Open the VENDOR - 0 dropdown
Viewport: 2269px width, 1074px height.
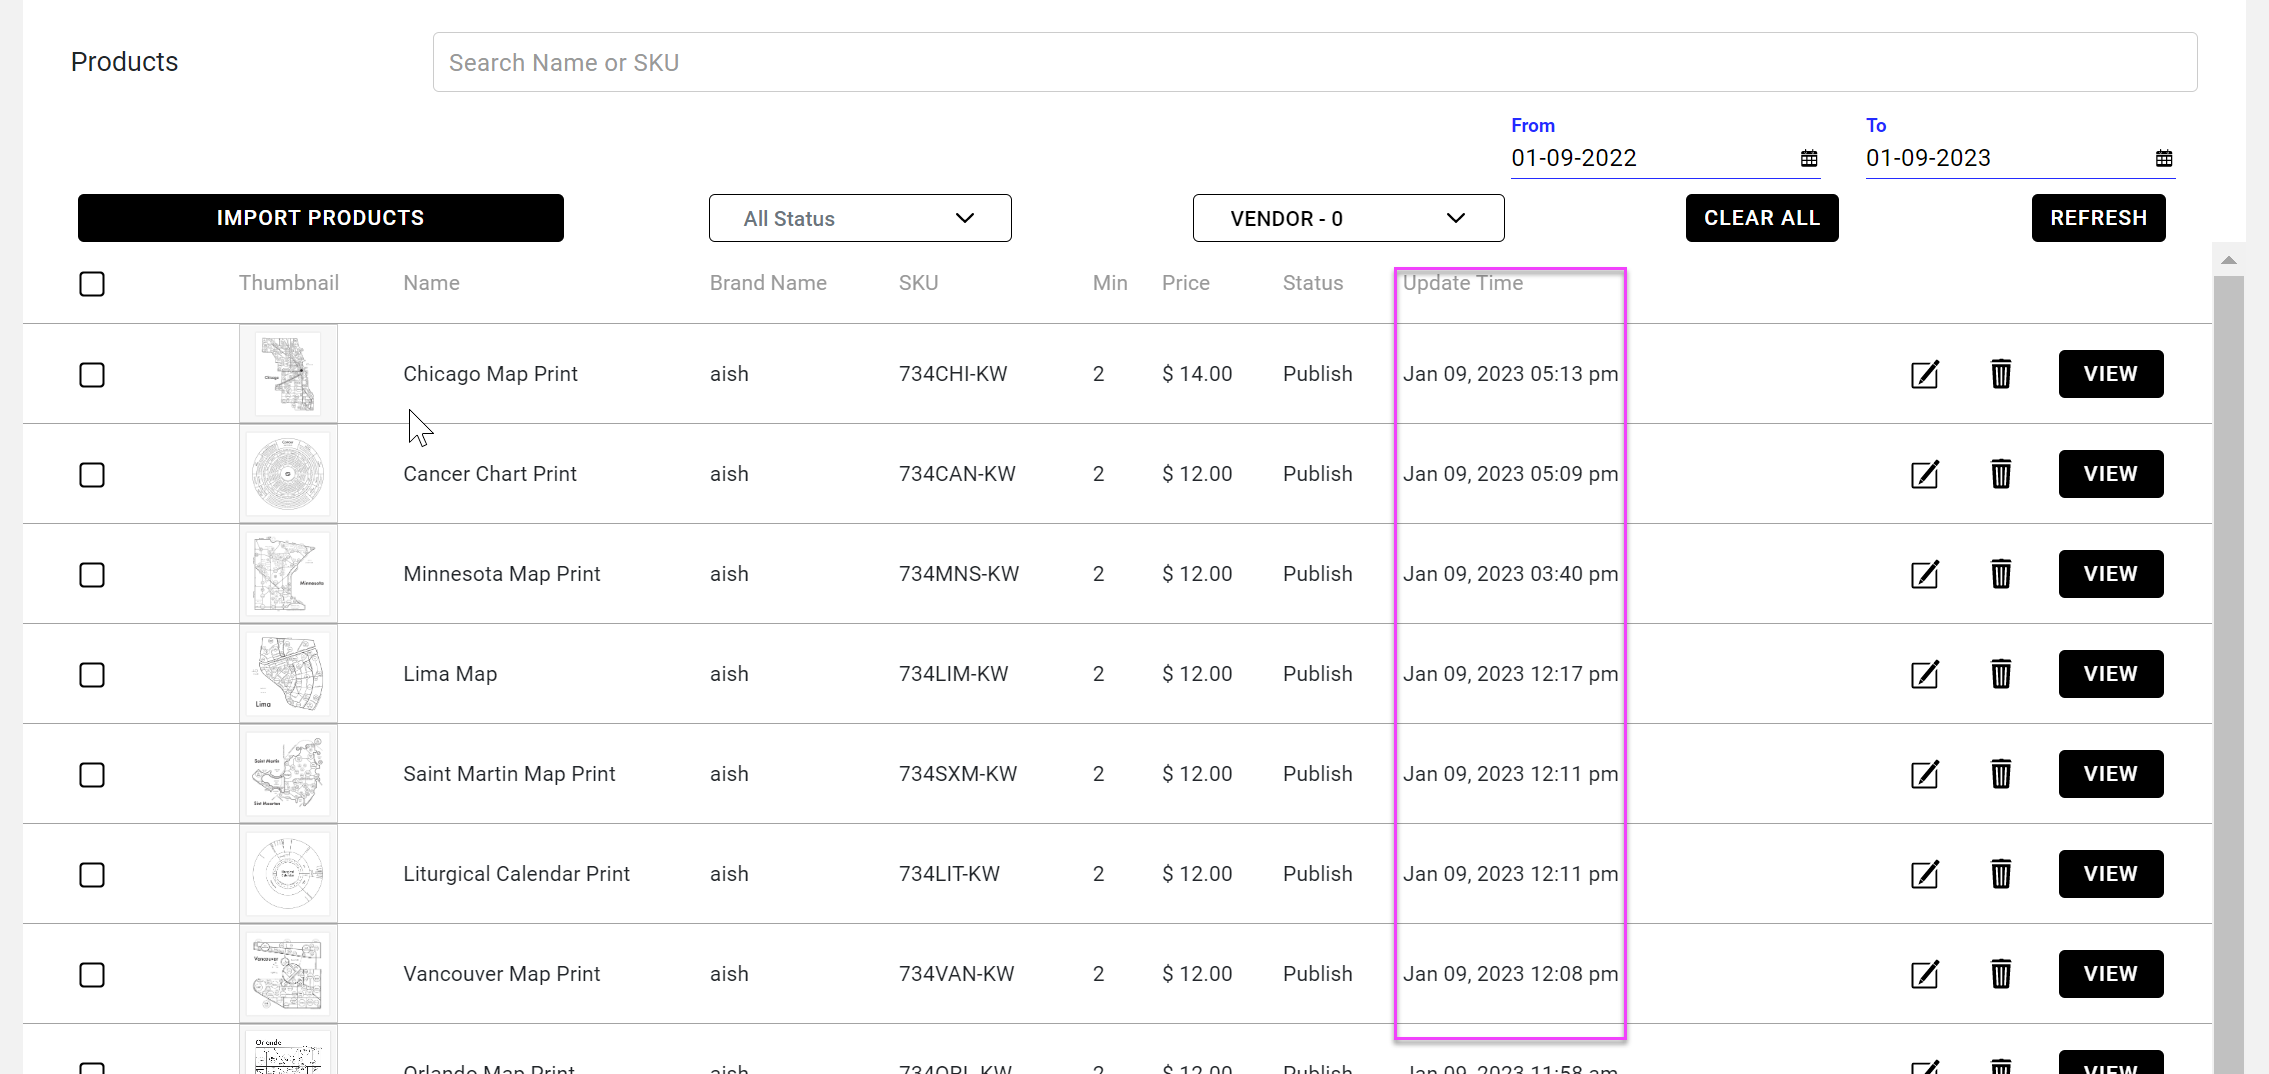click(1347, 218)
